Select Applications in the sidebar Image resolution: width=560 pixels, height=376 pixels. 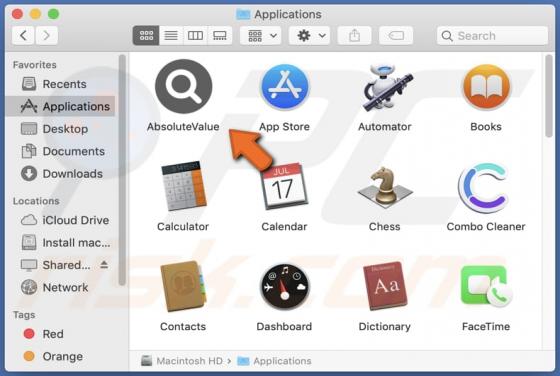[60, 106]
